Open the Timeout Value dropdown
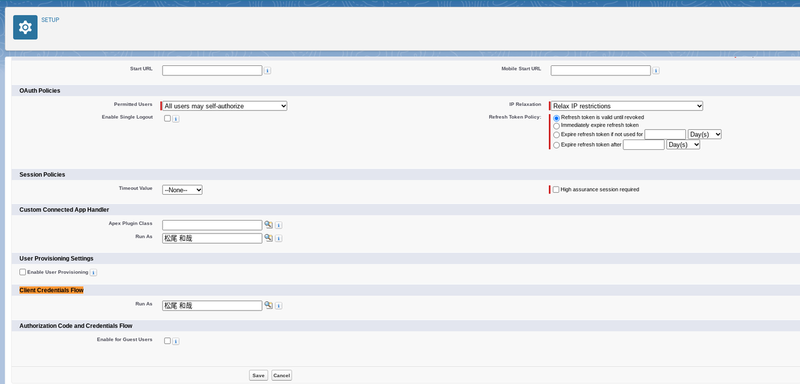Screen dimensions: 800x384 point(182,190)
